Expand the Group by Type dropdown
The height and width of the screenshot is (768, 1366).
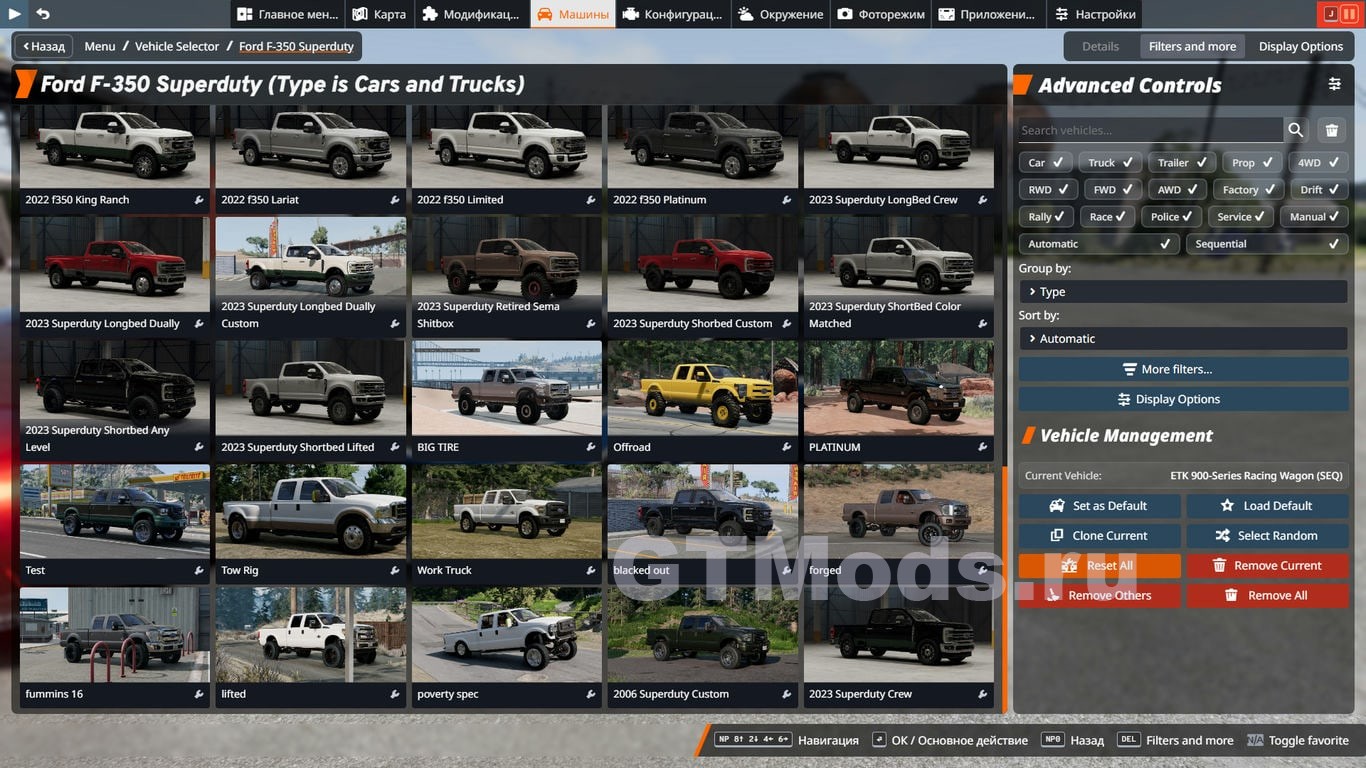click(x=1183, y=292)
